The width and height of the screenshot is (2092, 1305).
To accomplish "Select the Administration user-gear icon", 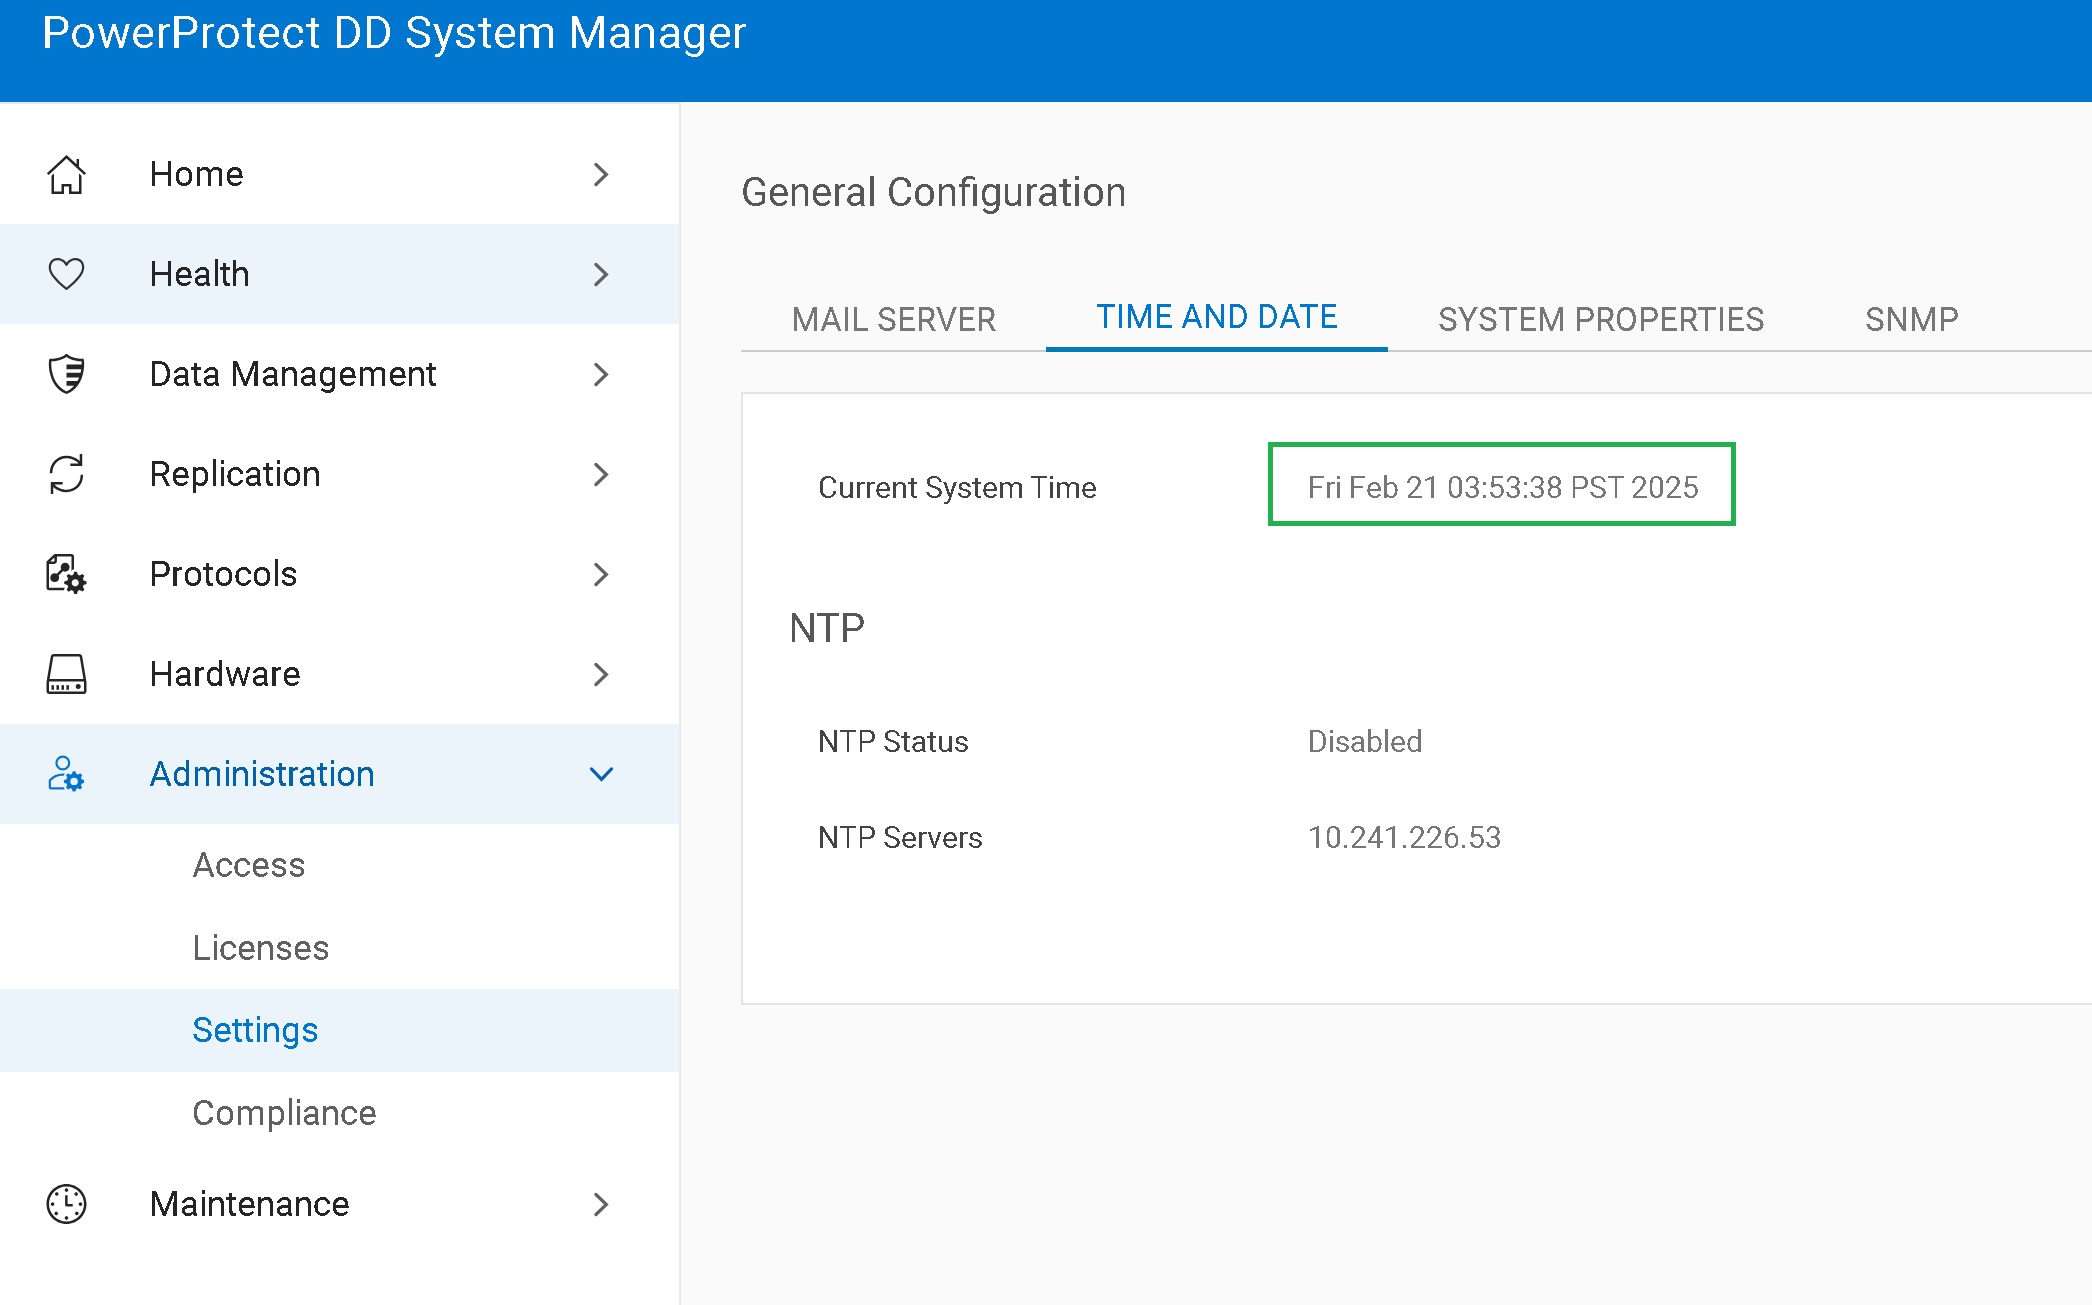I will 65,774.
